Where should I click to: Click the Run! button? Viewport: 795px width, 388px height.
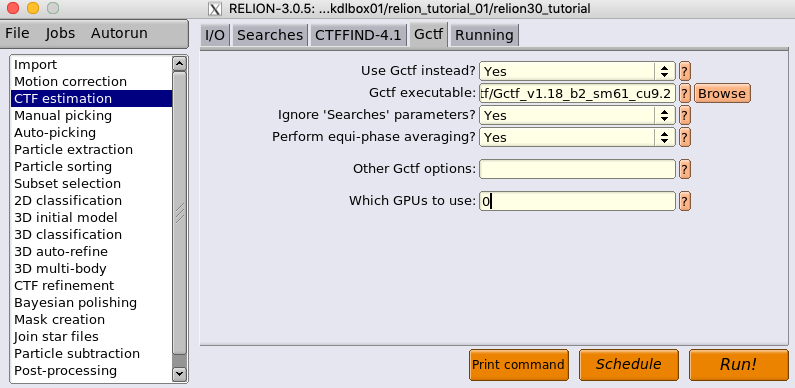pyautogui.click(x=738, y=365)
